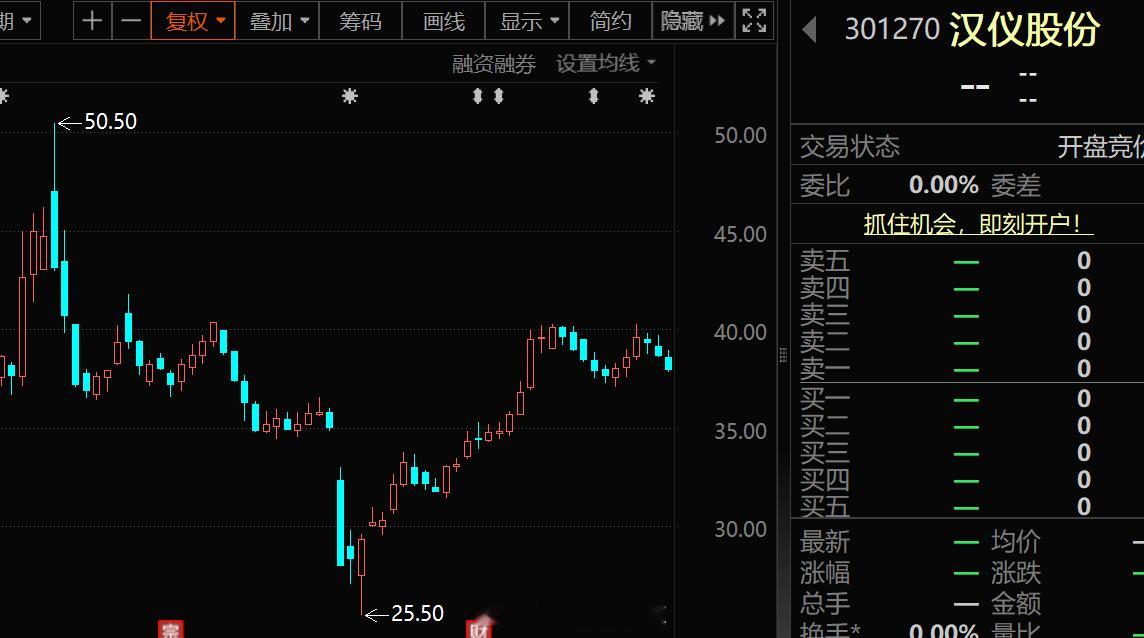Click the panel splitter handle beside the order book
1144x638 pixels.
pyautogui.click(x=783, y=355)
